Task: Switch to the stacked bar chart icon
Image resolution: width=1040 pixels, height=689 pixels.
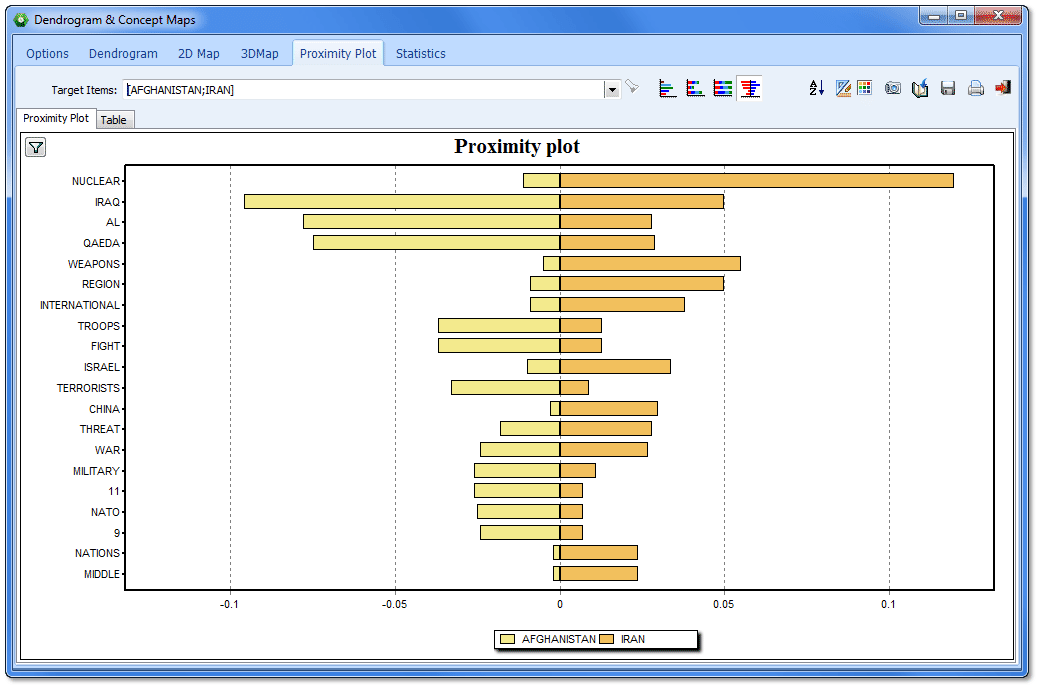Action: pos(695,89)
